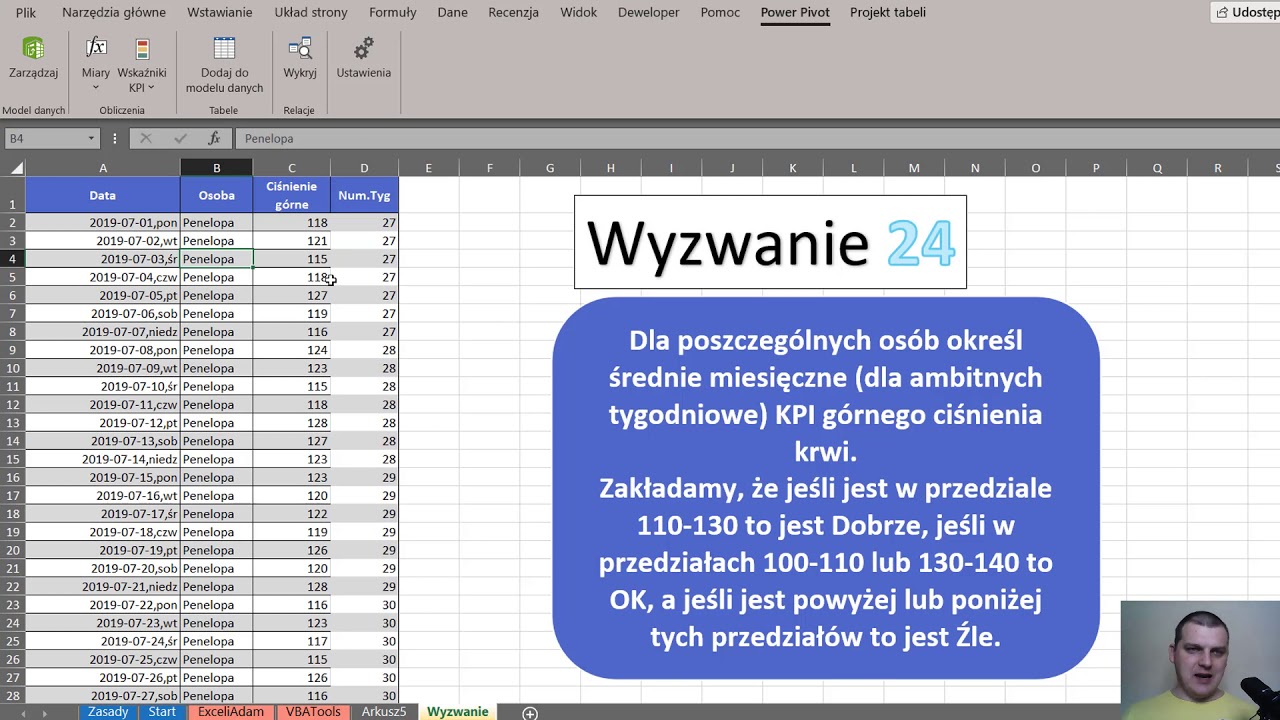This screenshot has width=1280, height=720.
Task: Add a new sheet with plus icon
Action: tap(530, 712)
